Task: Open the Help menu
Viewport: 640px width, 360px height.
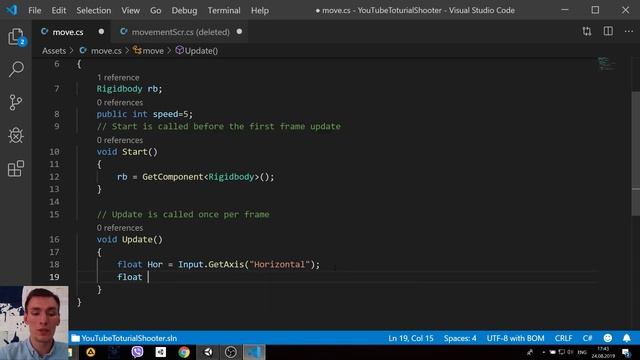Action: coord(260,10)
